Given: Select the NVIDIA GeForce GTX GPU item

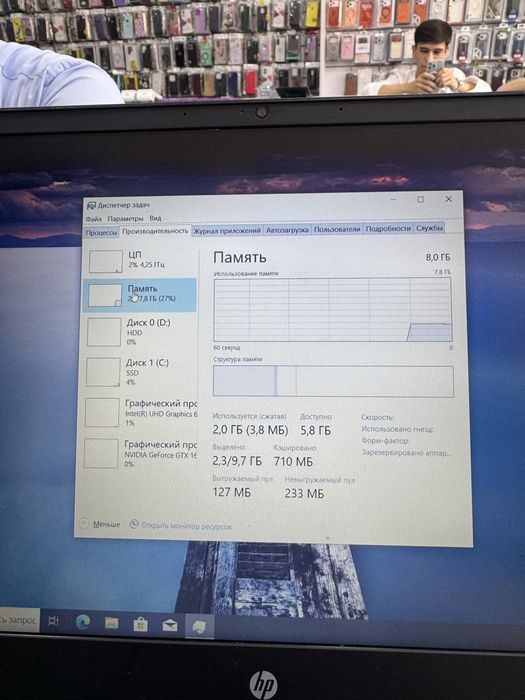Looking at the screenshot, I should (140, 454).
